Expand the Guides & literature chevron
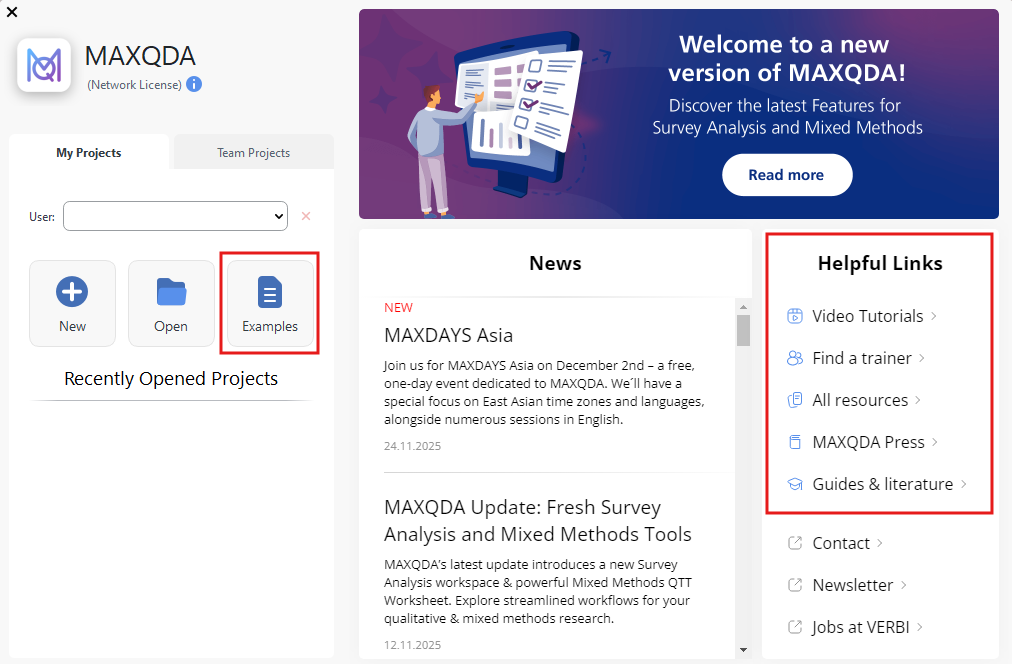This screenshot has height=664, width=1012. click(964, 484)
